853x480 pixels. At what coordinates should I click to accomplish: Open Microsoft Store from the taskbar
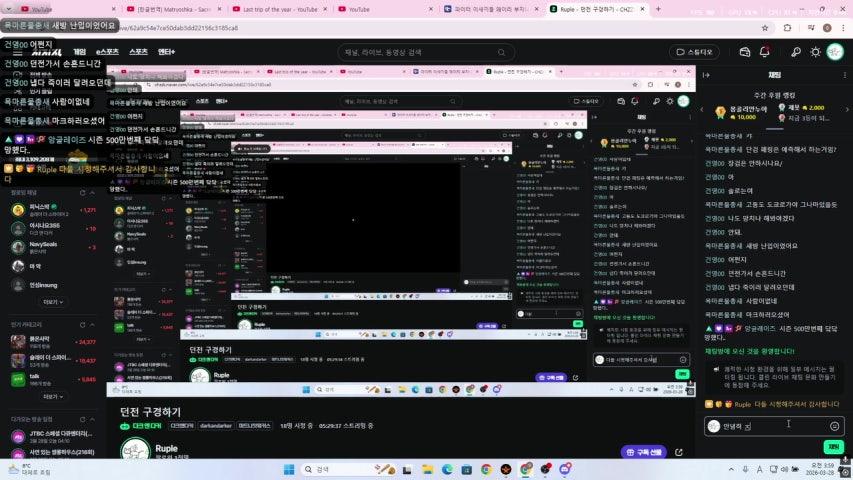click(x=466, y=469)
